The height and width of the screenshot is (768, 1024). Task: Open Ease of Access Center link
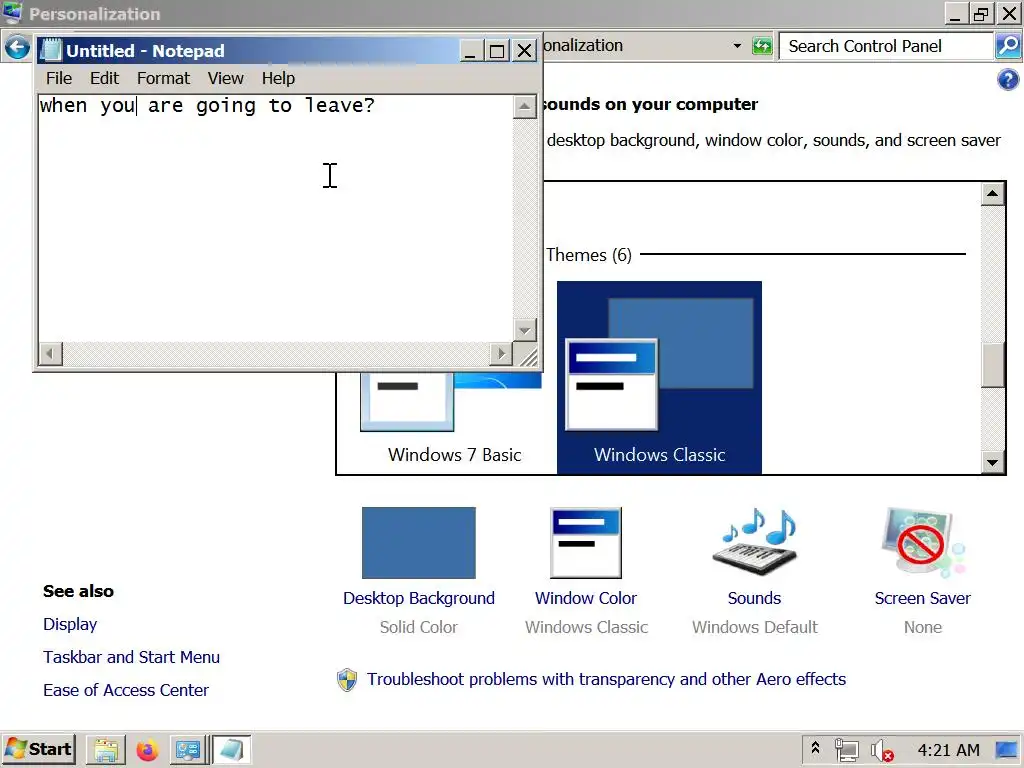coord(126,690)
